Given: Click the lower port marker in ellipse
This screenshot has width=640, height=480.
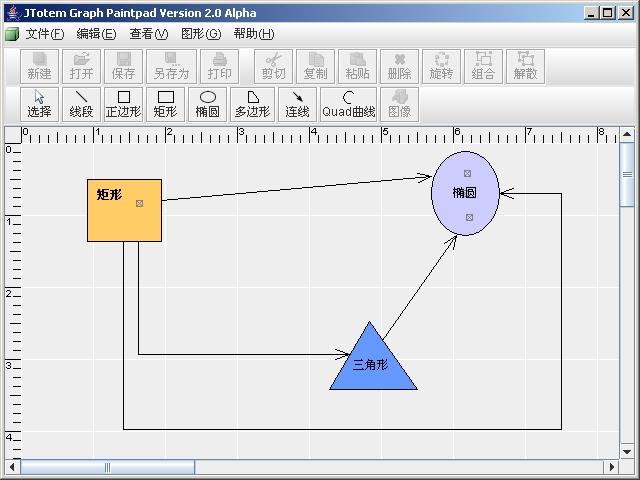Looking at the screenshot, I should 469,218.
